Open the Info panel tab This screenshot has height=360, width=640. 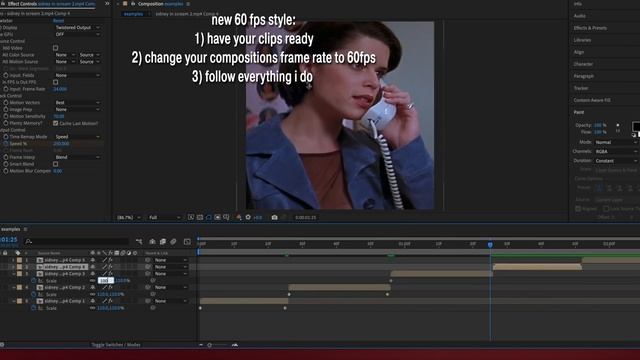click(x=578, y=4)
